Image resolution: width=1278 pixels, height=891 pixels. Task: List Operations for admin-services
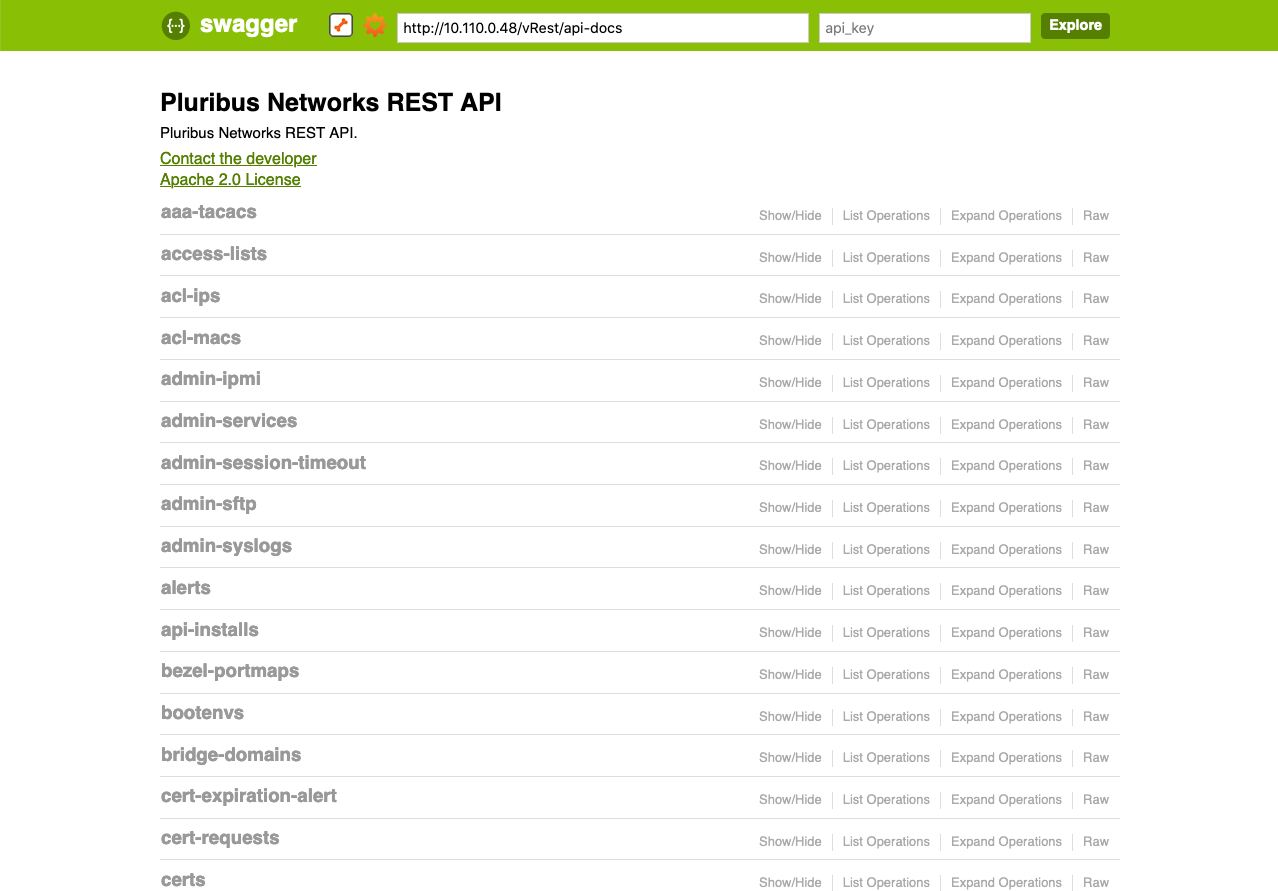(x=886, y=425)
